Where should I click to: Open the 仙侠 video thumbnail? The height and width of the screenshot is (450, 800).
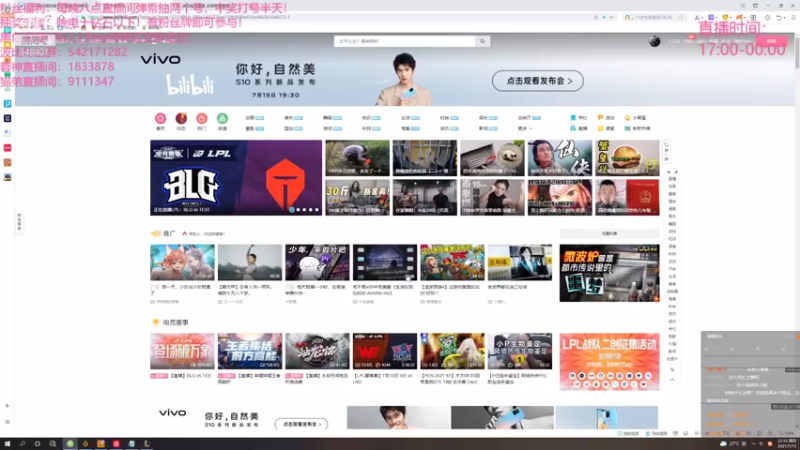[560, 158]
